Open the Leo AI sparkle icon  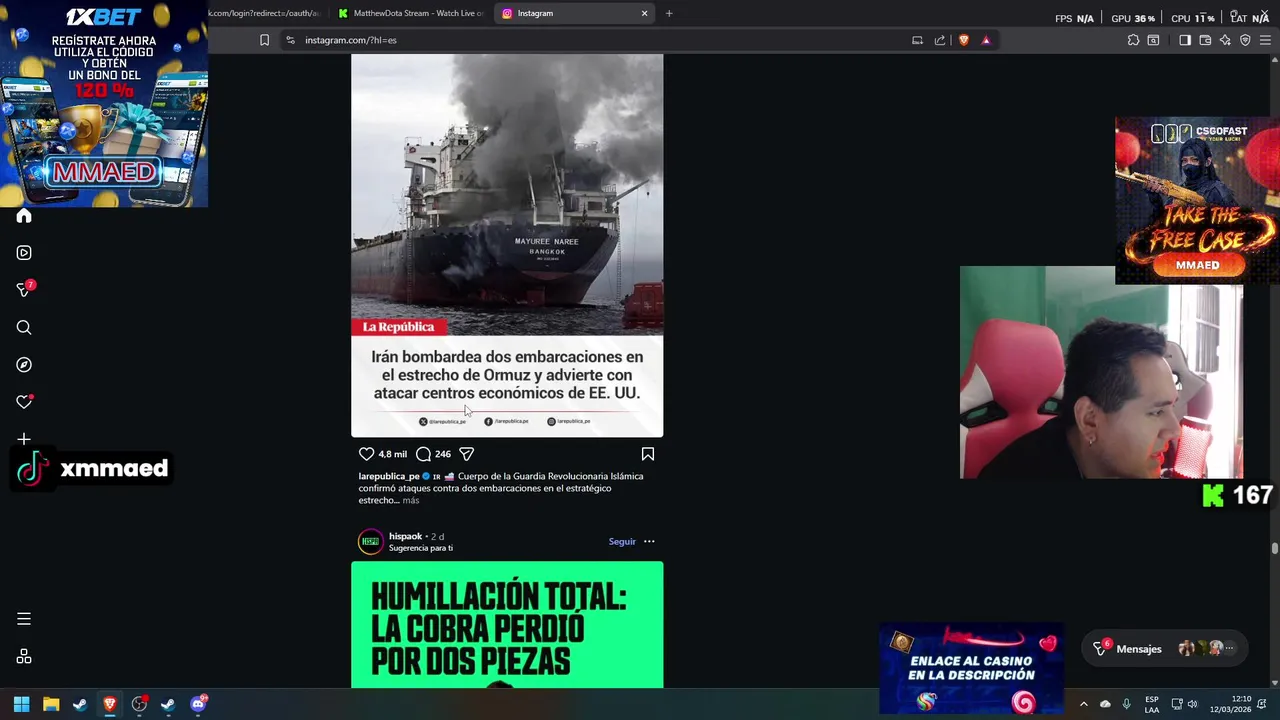pos(1225,40)
